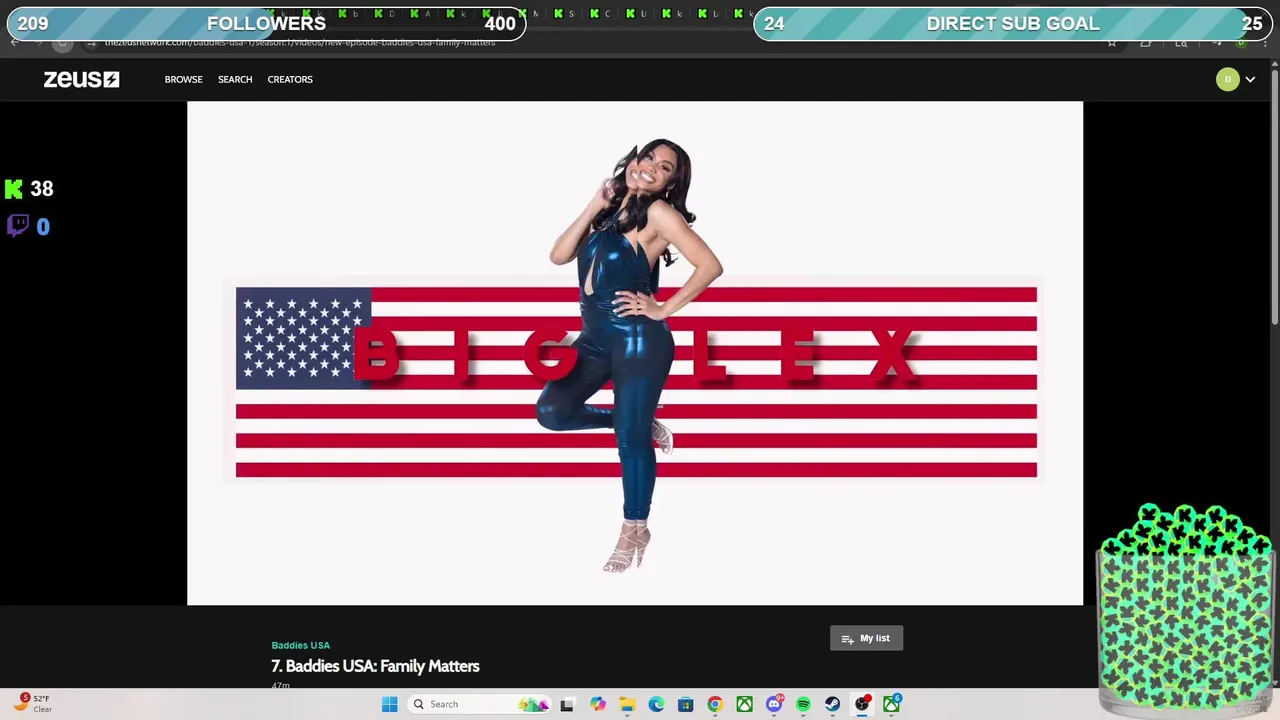Viewport: 1280px width, 720px height.
Task: Click the green profile avatar
Action: pos(1227,79)
